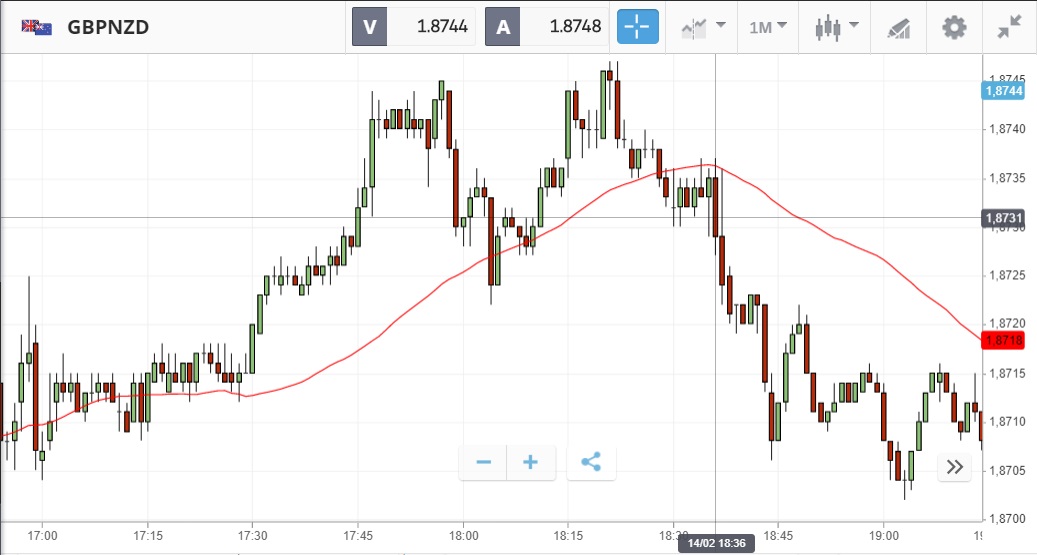The image size is (1037, 555).
Task: Click the GBPNZD instrument name
Action: click(108, 27)
